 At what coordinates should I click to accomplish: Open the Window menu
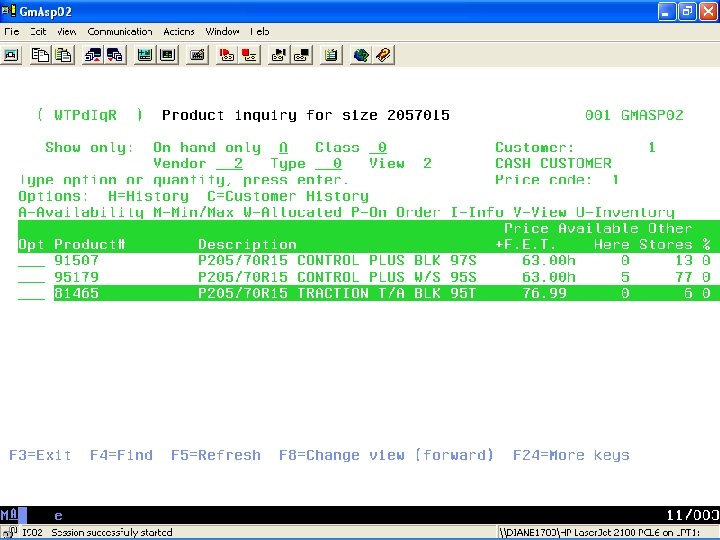coord(222,32)
